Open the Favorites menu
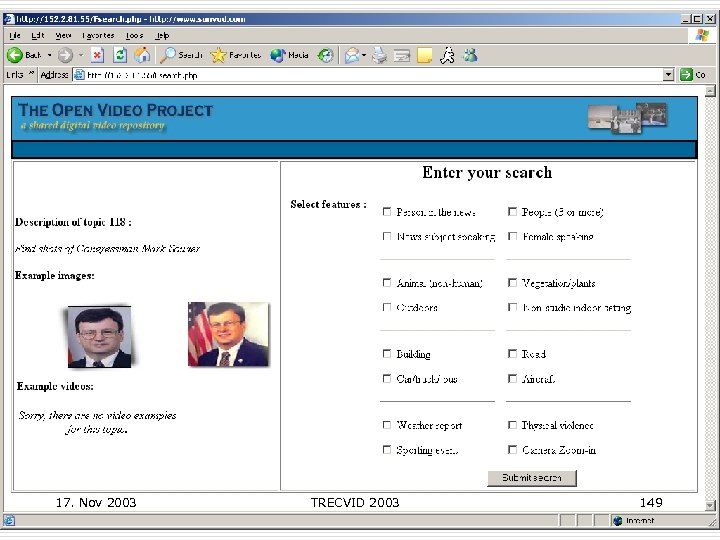The width and height of the screenshot is (720, 540). click(x=98, y=35)
